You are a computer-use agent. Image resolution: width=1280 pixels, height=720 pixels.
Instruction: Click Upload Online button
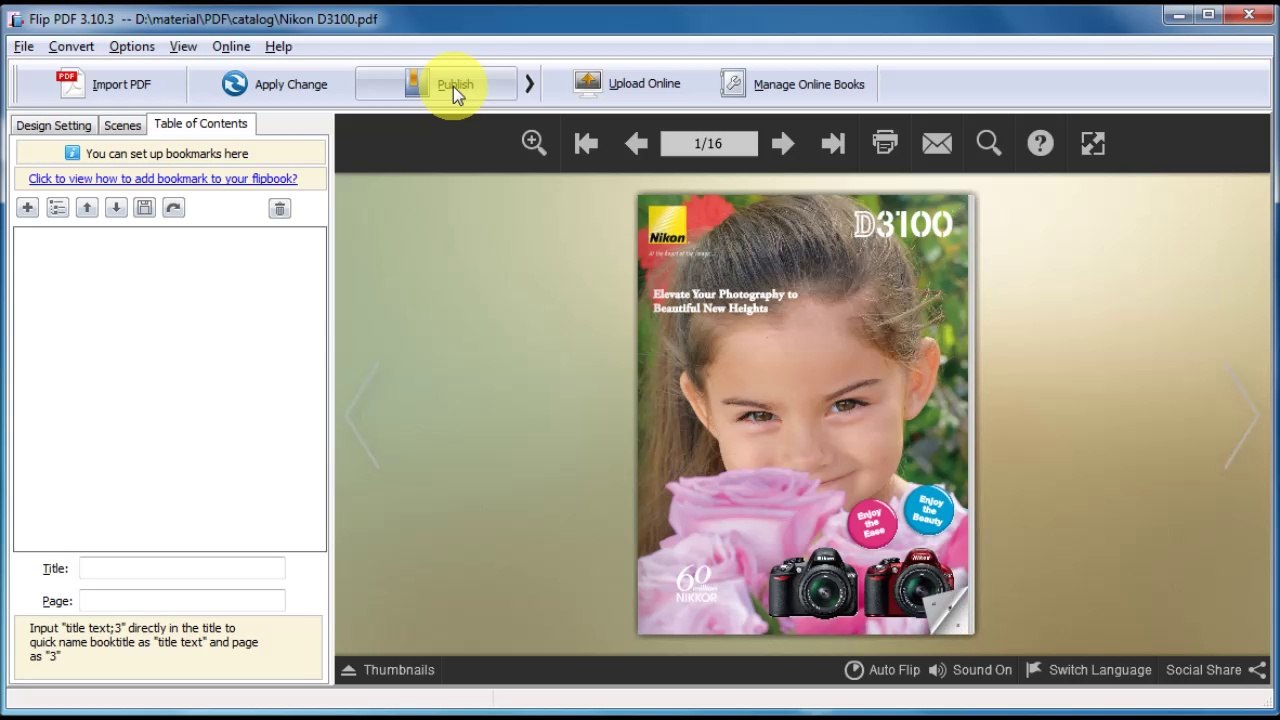(628, 84)
